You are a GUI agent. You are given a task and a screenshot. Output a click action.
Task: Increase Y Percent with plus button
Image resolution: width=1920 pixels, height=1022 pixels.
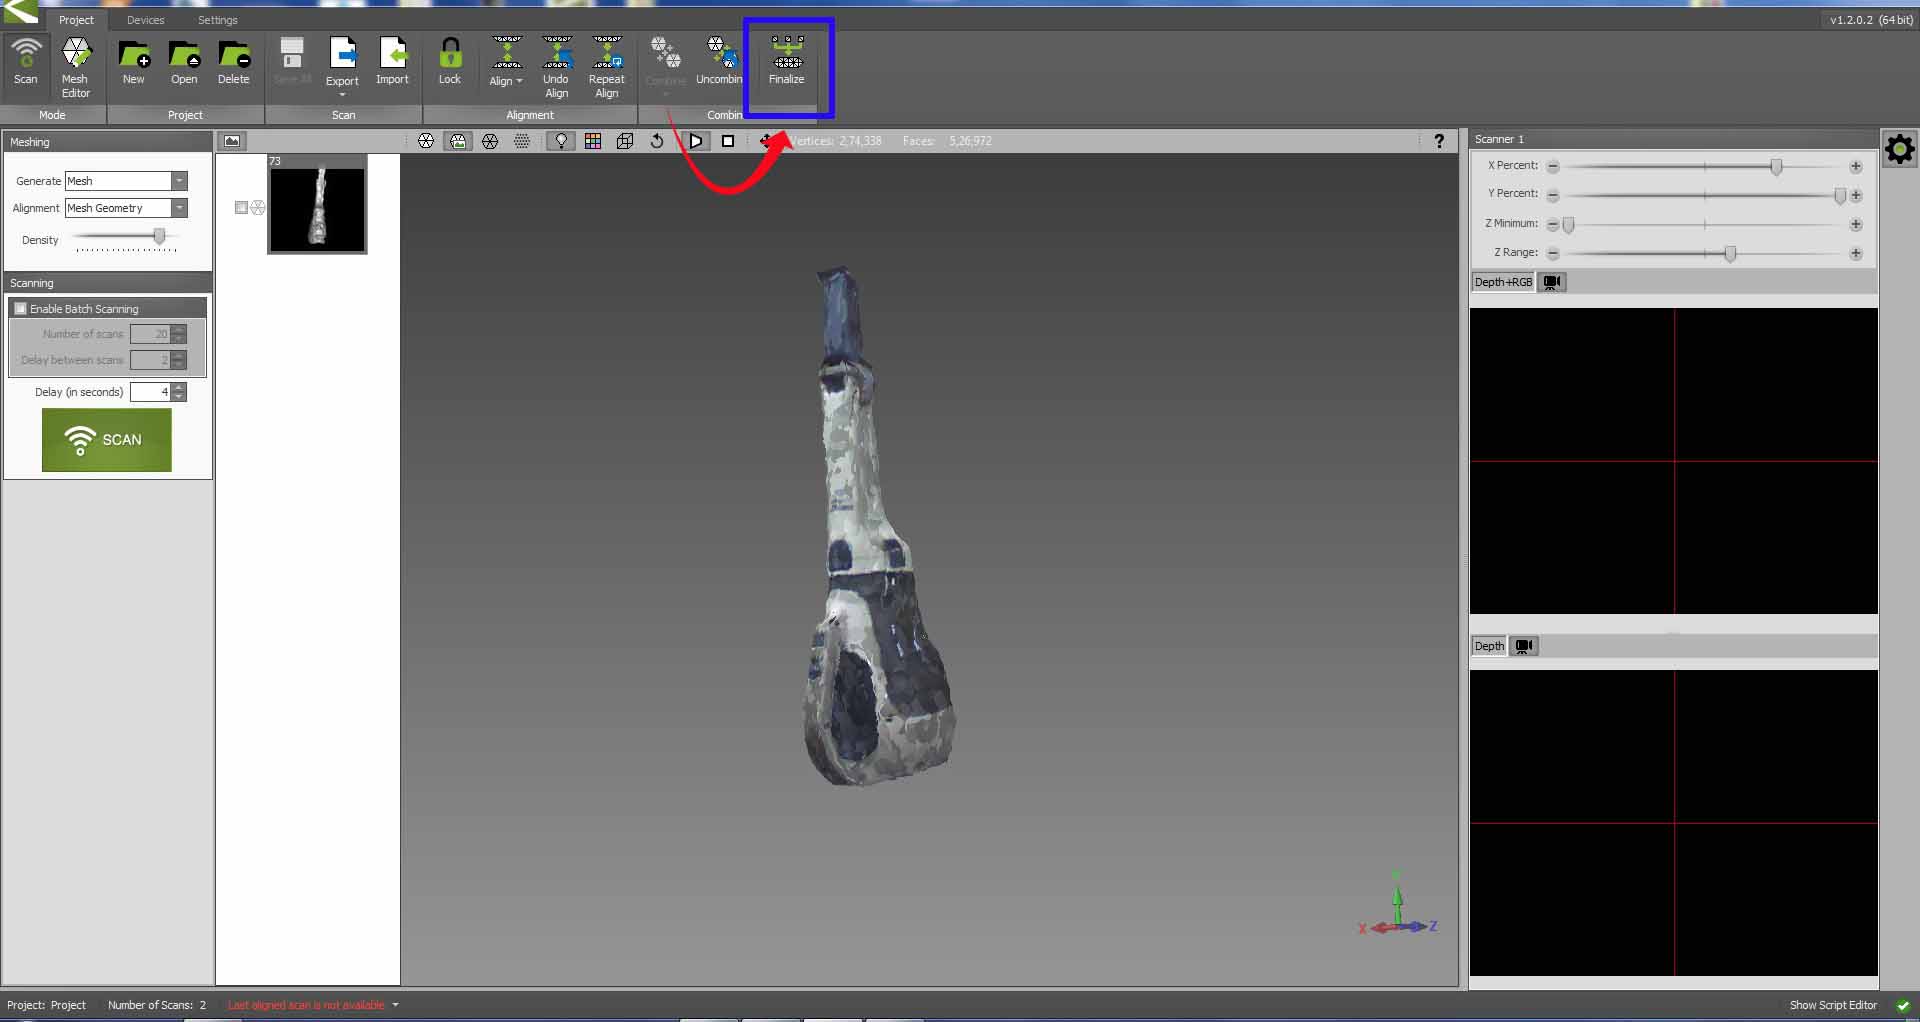pos(1856,196)
